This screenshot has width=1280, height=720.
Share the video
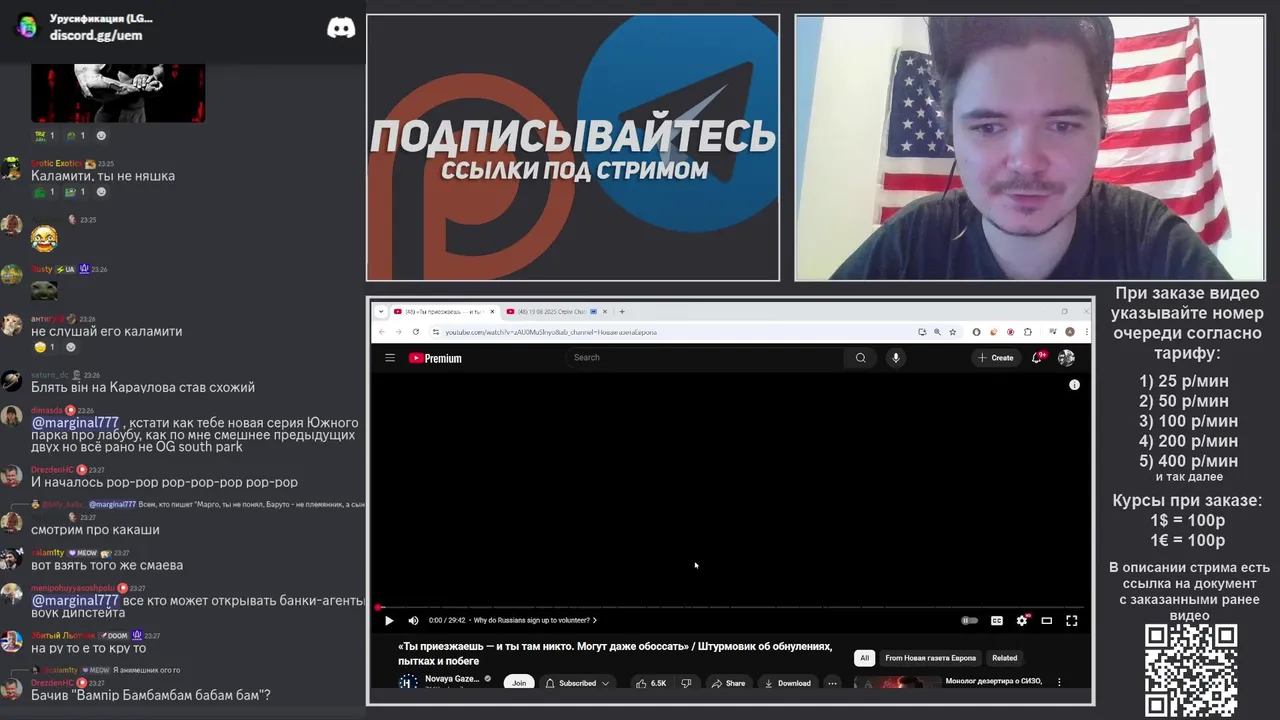click(x=728, y=683)
